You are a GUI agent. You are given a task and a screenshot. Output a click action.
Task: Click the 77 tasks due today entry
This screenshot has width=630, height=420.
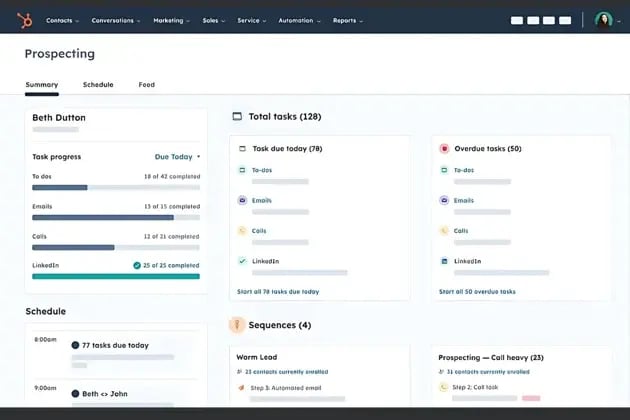pos(115,345)
